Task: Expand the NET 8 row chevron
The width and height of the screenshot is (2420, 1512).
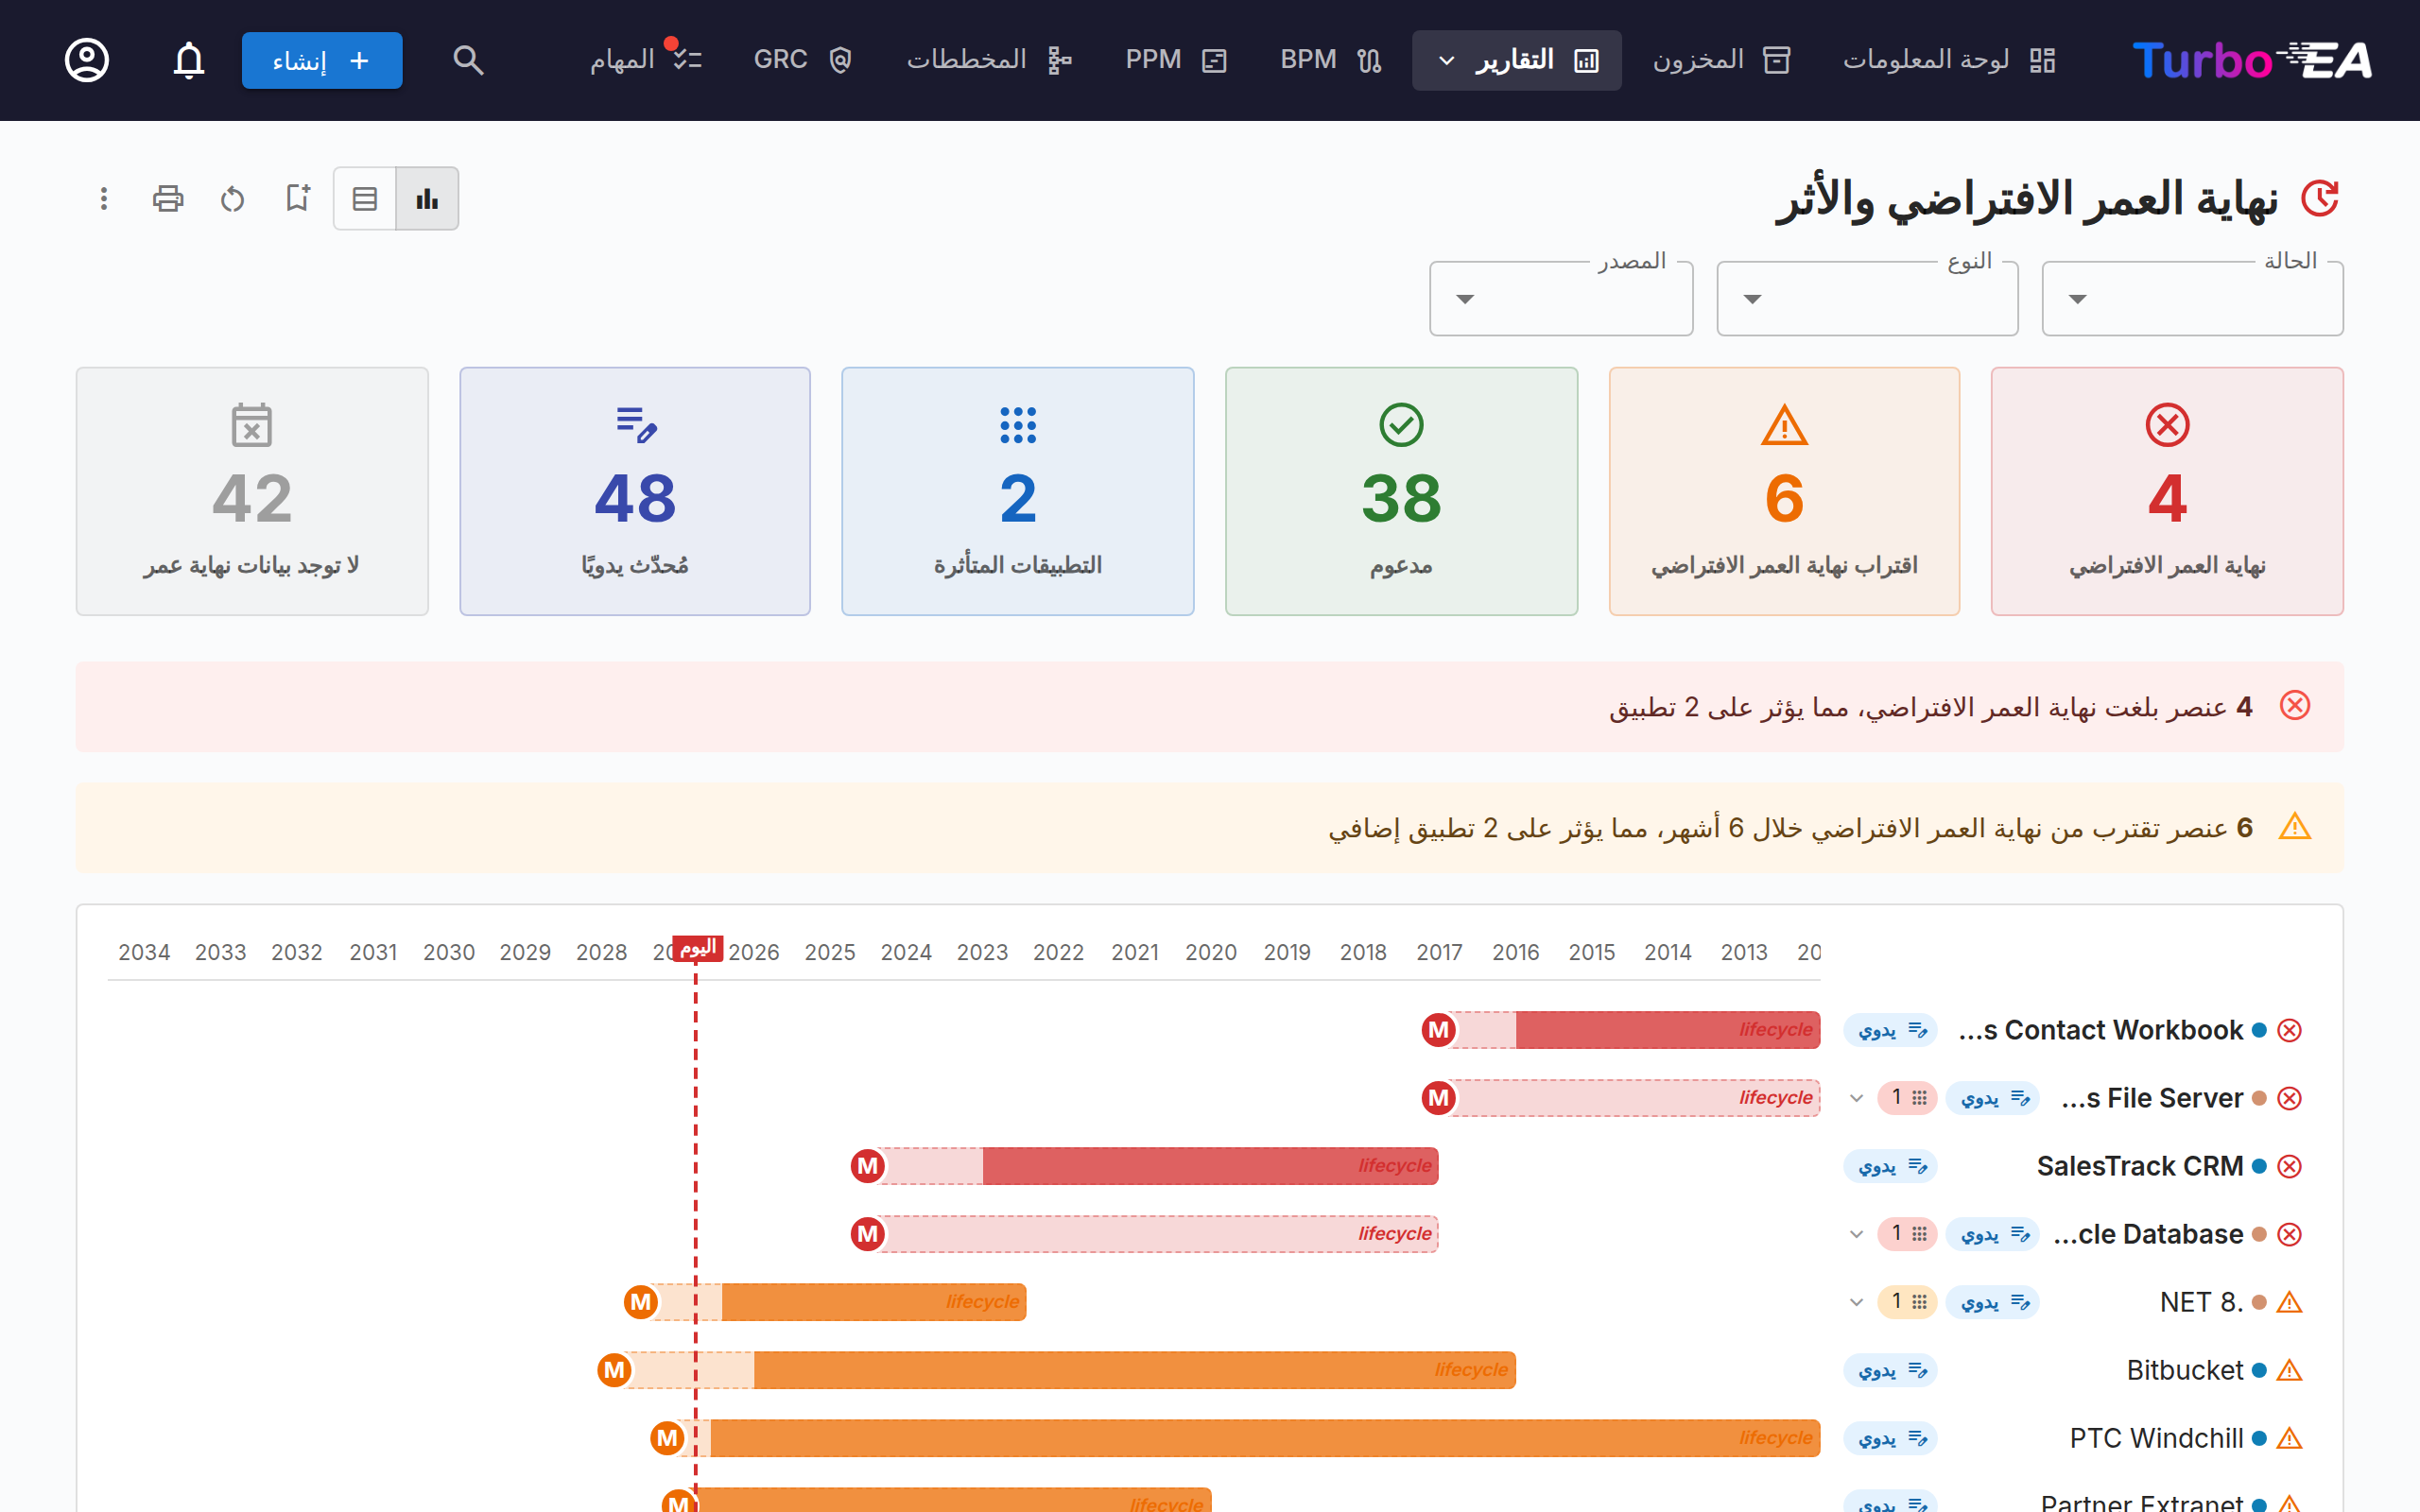Action: pos(1856,1302)
